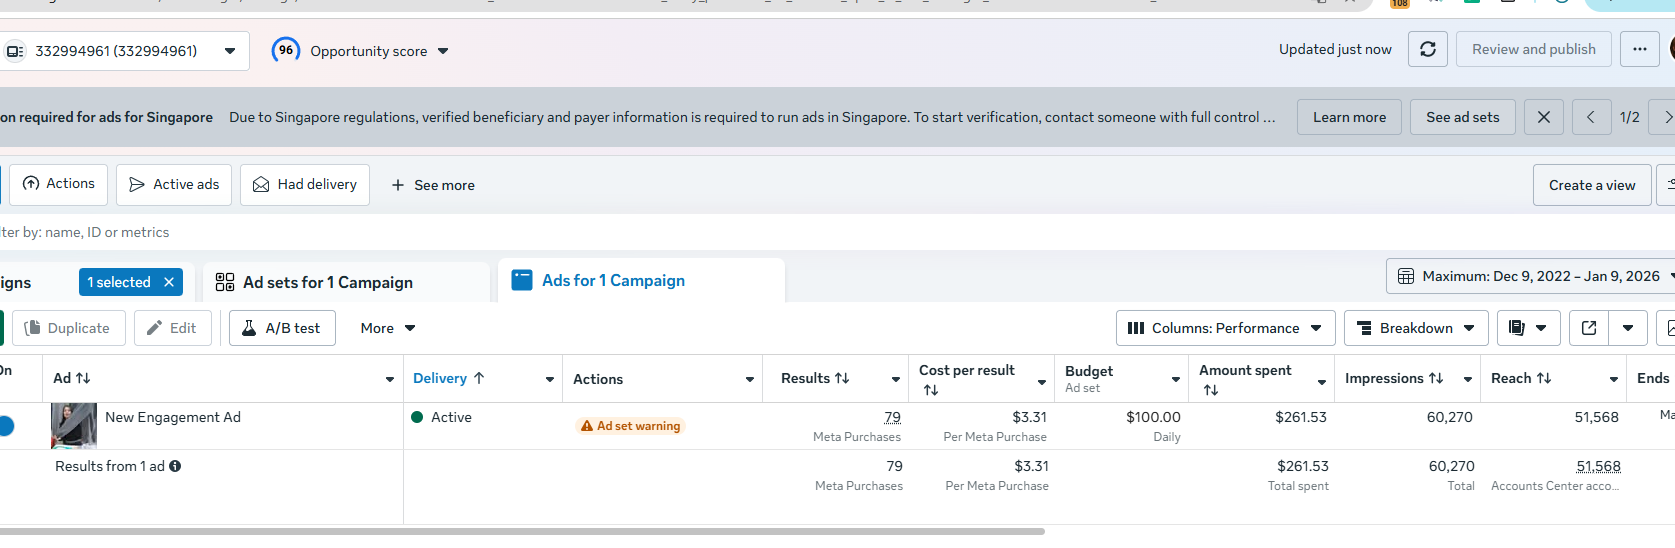Image resolution: width=1675 pixels, height=548 pixels.
Task: Open the date range picker
Action: point(1531,276)
